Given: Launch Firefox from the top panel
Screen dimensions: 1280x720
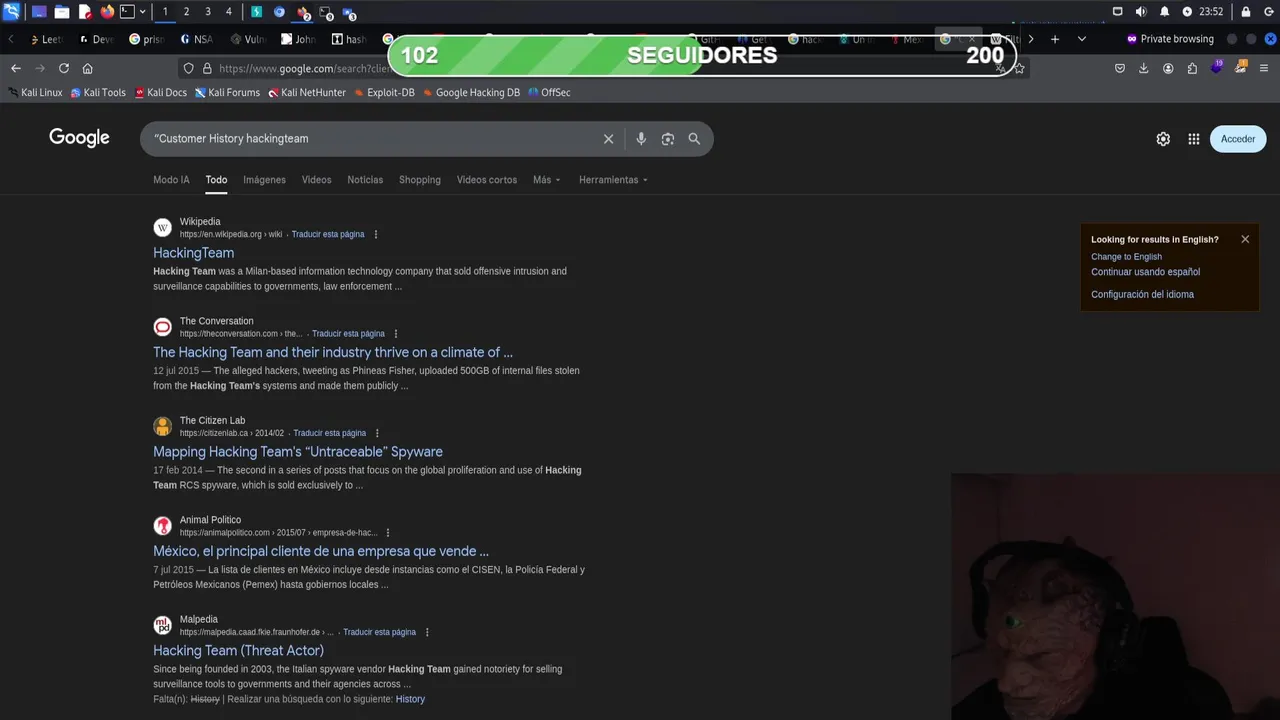Looking at the screenshot, I should coord(107,12).
